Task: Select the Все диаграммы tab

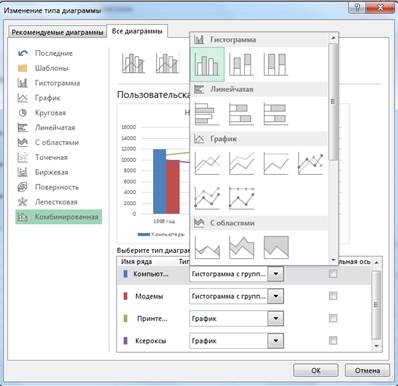Action: click(x=137, y=31)
